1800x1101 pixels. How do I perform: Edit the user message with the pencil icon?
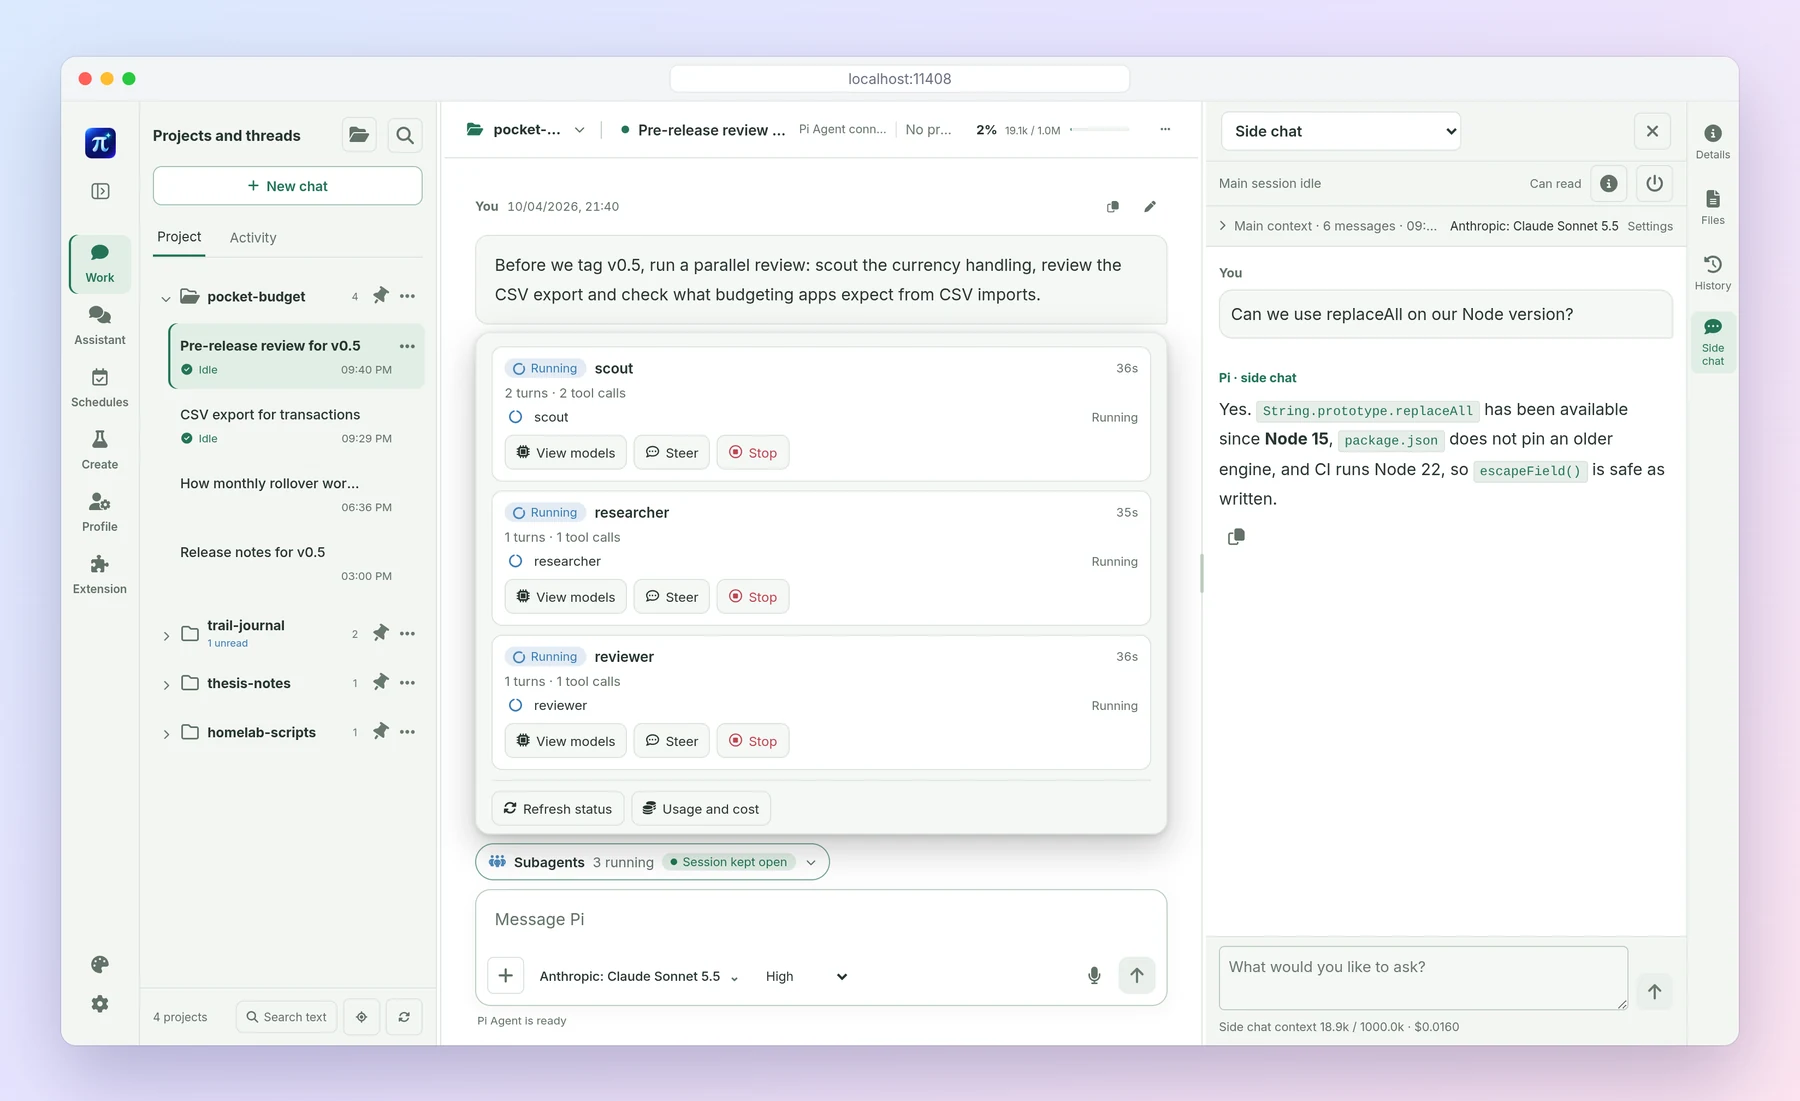[1150, 207]
